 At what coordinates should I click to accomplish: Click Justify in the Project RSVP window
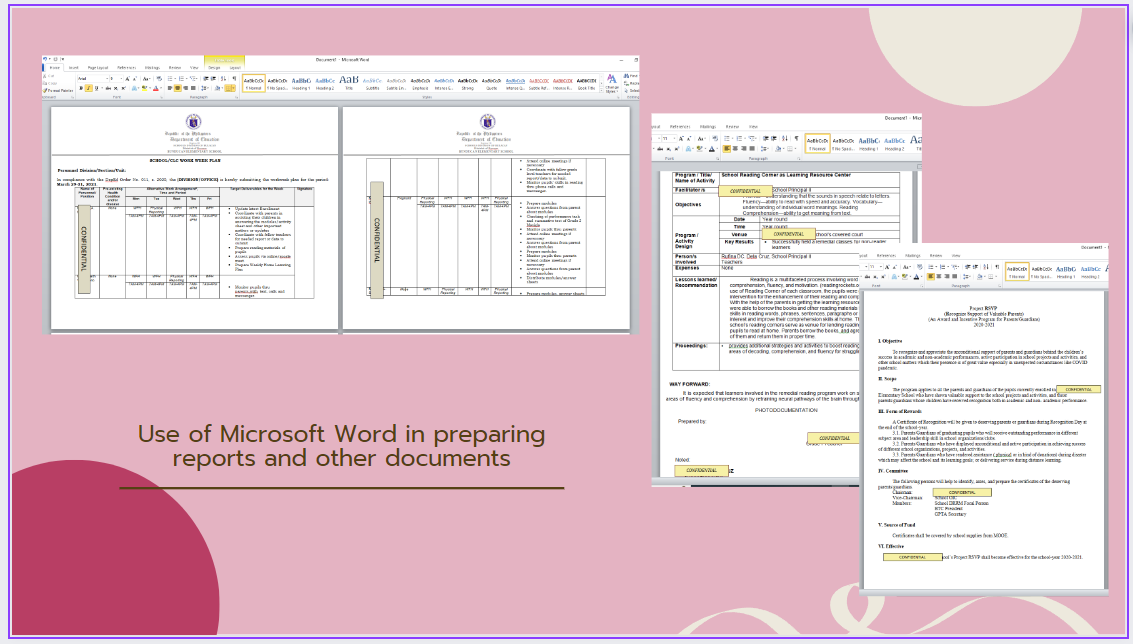tap(955, 276)
